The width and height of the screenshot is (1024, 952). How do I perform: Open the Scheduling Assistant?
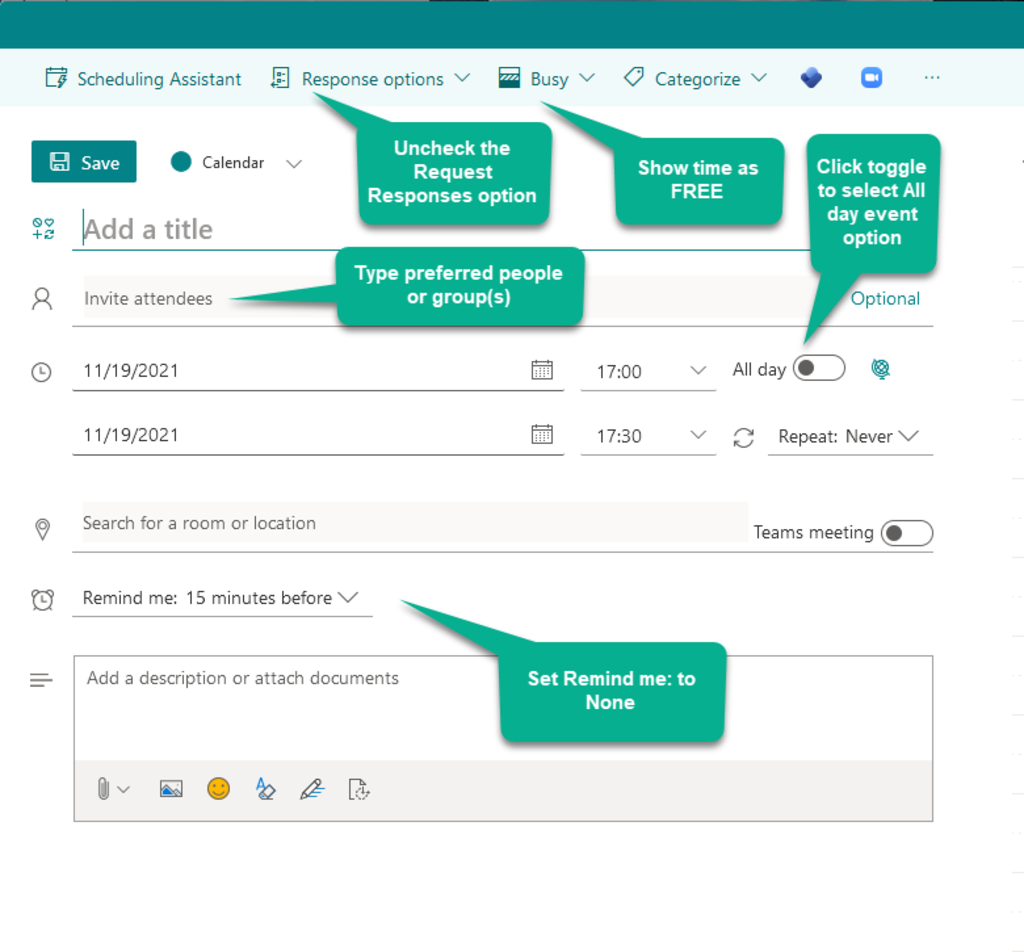click(x=142, y=78)
